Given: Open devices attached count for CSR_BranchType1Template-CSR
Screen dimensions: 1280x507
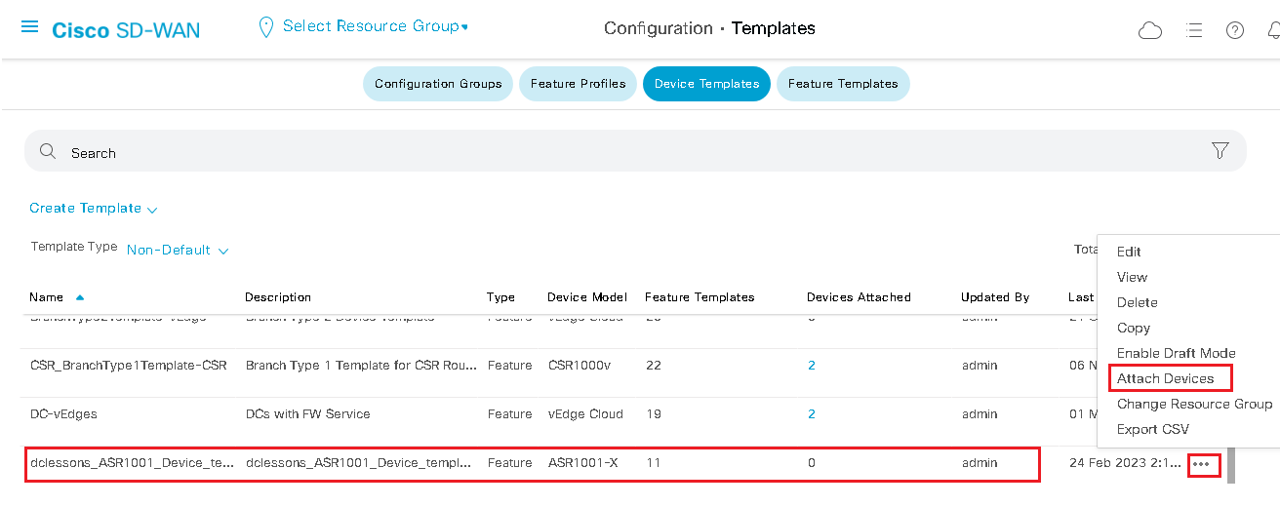Looking at the screenshot, I should (x=811, y=365).
